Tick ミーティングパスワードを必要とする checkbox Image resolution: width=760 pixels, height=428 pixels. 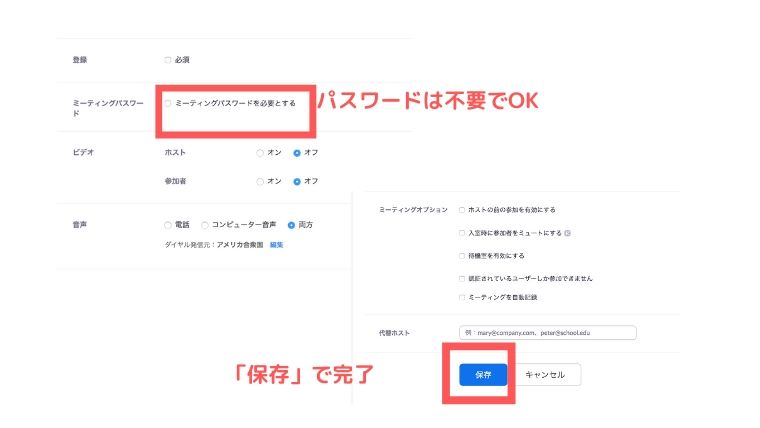(x=168, y=103)
